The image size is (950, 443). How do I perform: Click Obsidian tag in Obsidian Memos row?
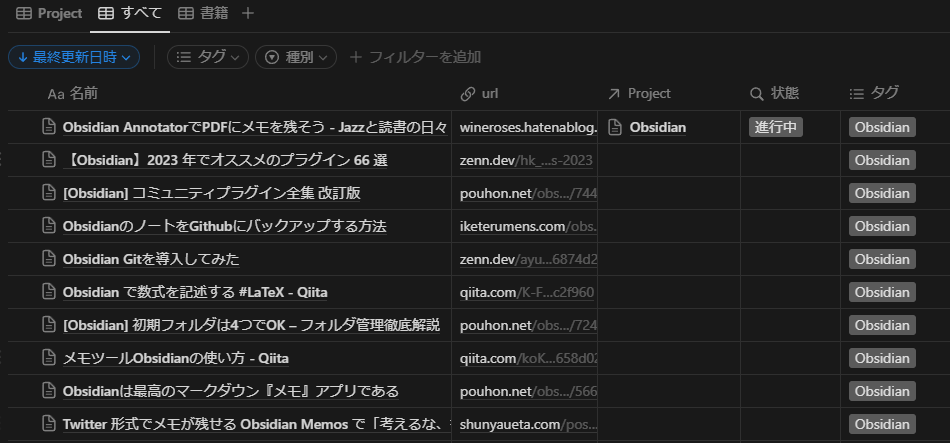click(882, 424)
